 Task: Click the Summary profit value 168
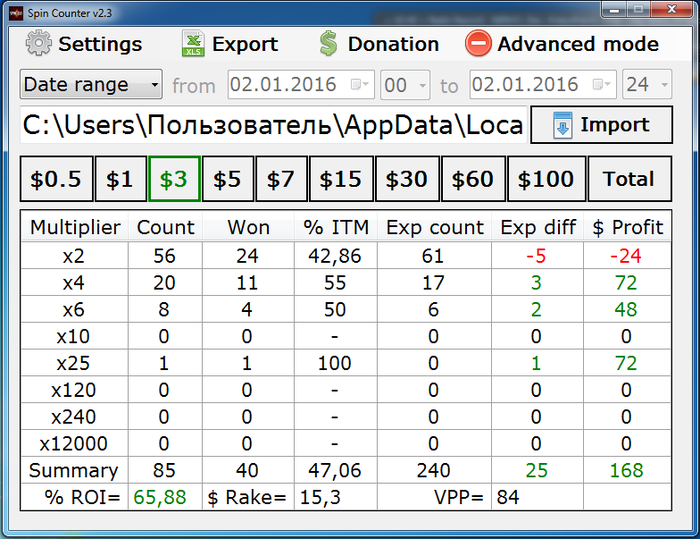tap(627, 470)
